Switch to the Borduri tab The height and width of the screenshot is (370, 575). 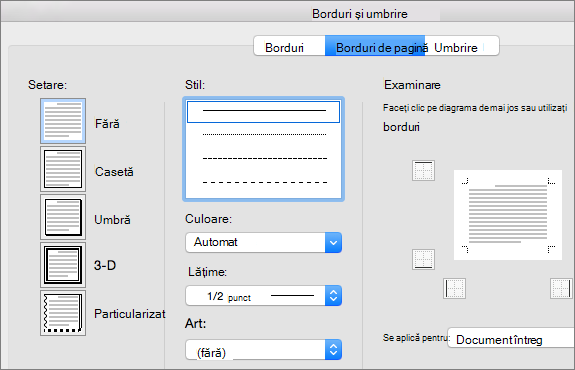[289, 46]
